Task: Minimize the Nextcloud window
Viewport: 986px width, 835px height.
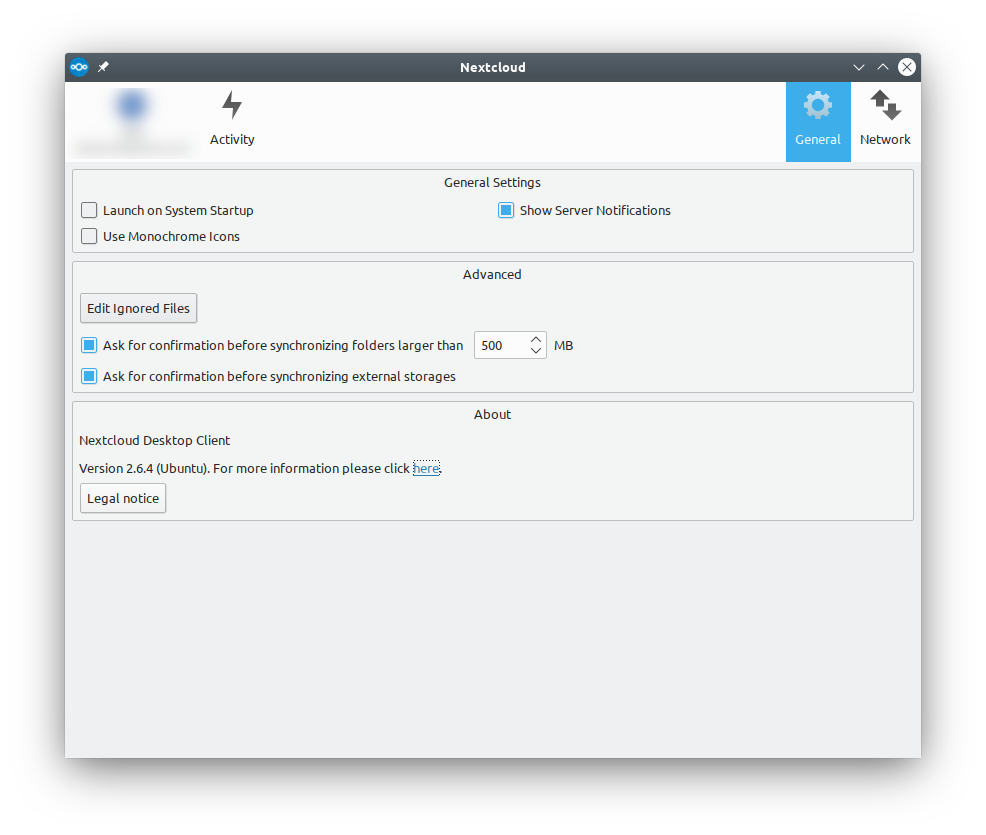Action: point(858,67)
